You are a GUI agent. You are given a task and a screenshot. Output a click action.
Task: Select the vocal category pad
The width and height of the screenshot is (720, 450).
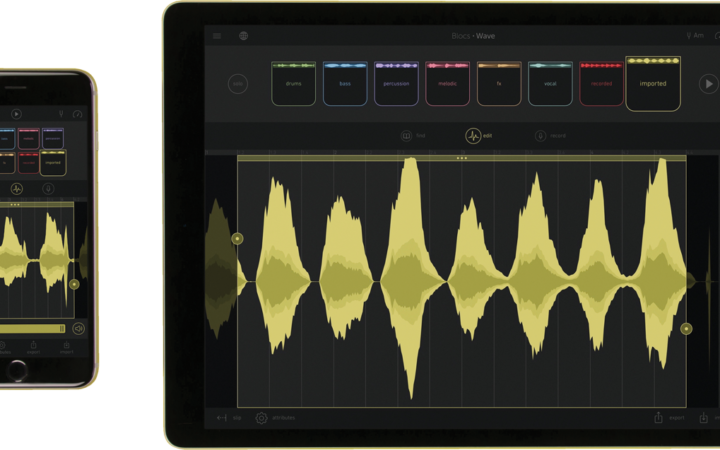point(550,84)
